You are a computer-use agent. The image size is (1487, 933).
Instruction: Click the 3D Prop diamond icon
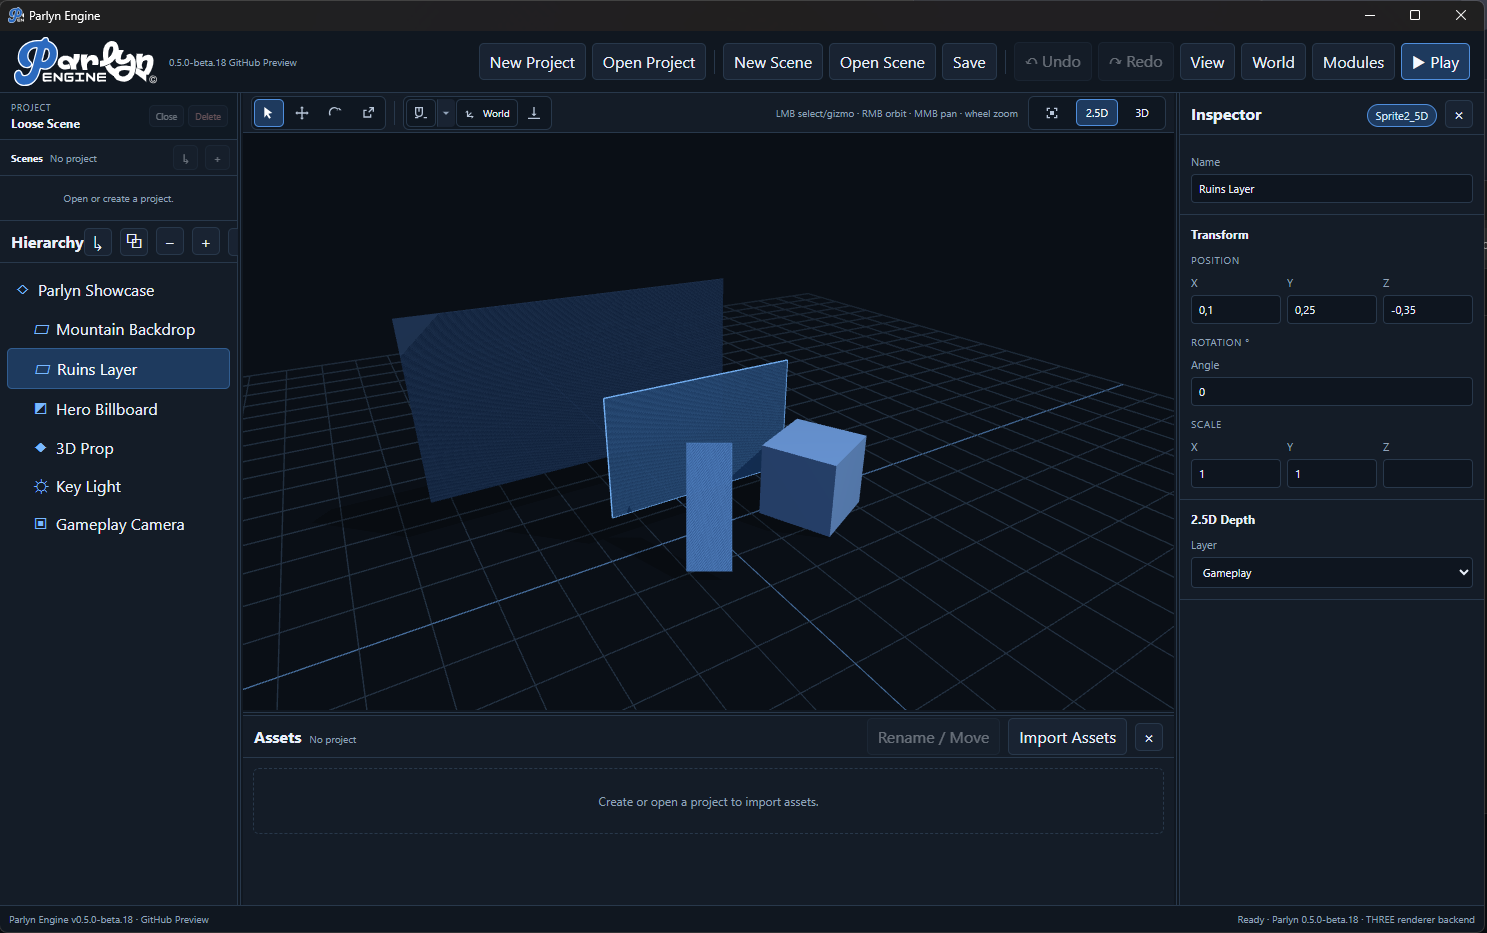pyautogui.click(x=41, y=448)
